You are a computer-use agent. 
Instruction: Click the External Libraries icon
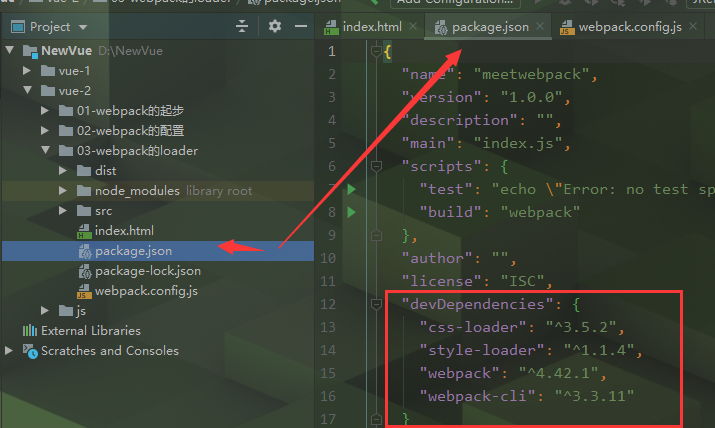tap(30, 330)
